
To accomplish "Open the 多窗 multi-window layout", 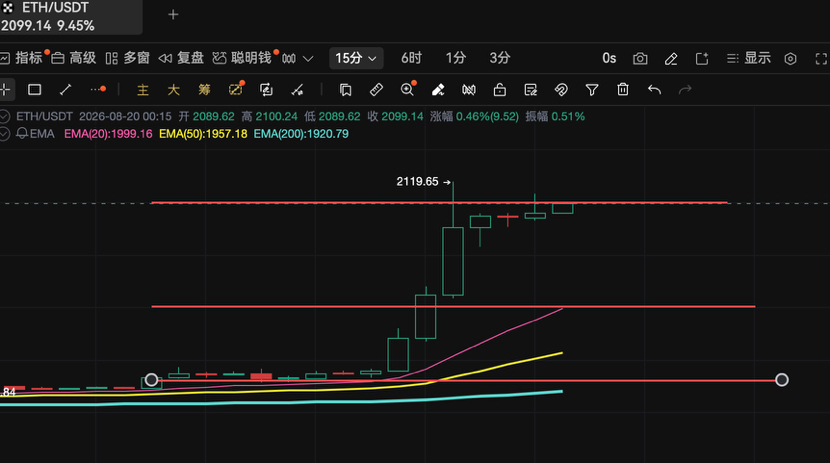I will point(128,58).
